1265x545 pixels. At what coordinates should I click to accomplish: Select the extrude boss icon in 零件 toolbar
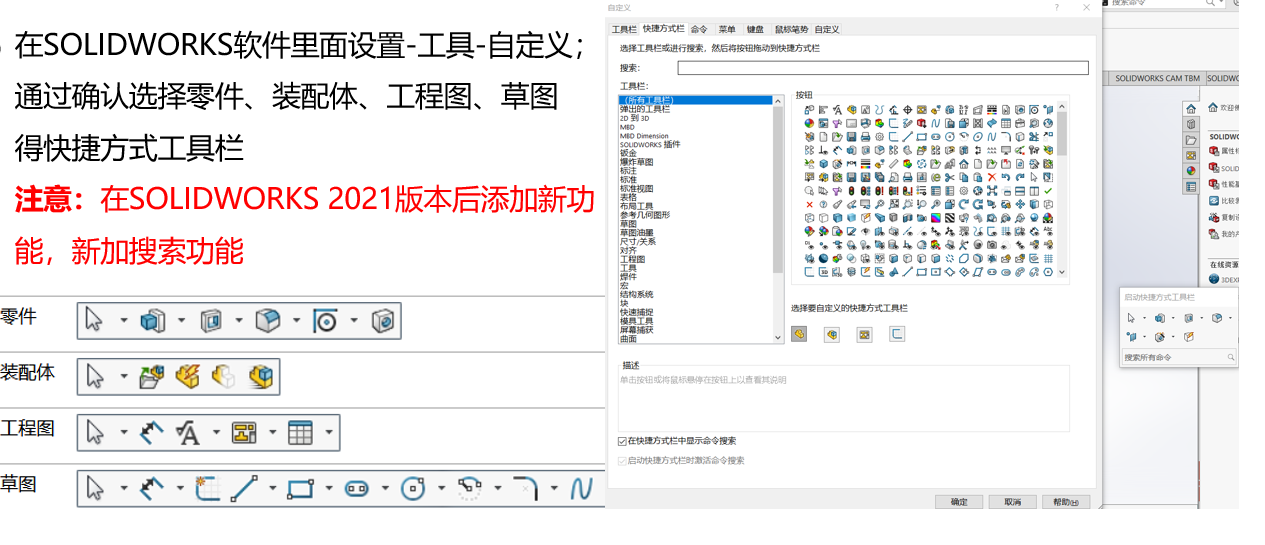click(152, 320)
